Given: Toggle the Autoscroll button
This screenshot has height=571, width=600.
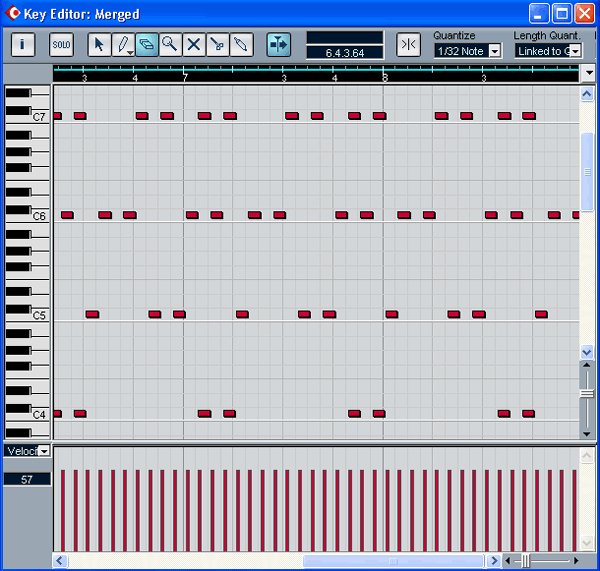Looking at the screenshot, I should click(279, 45).
